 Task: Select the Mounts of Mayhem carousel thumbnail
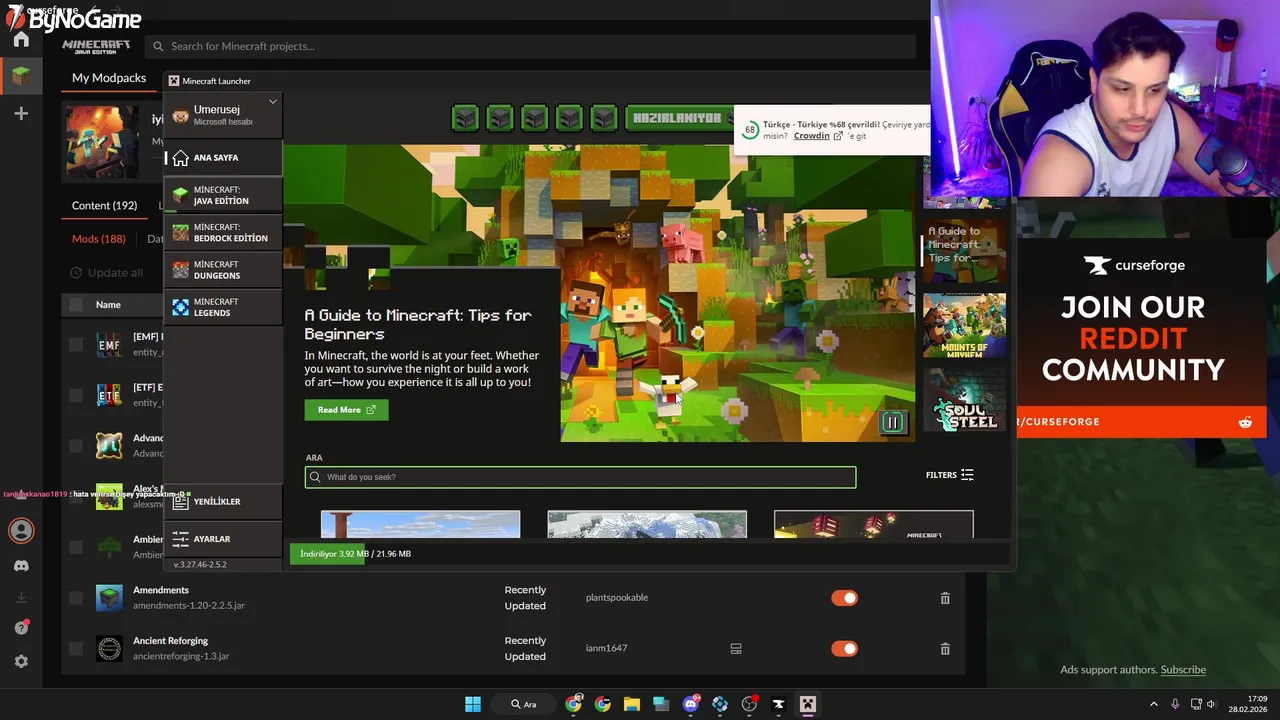pyautogui.click(x=964, y=326)
